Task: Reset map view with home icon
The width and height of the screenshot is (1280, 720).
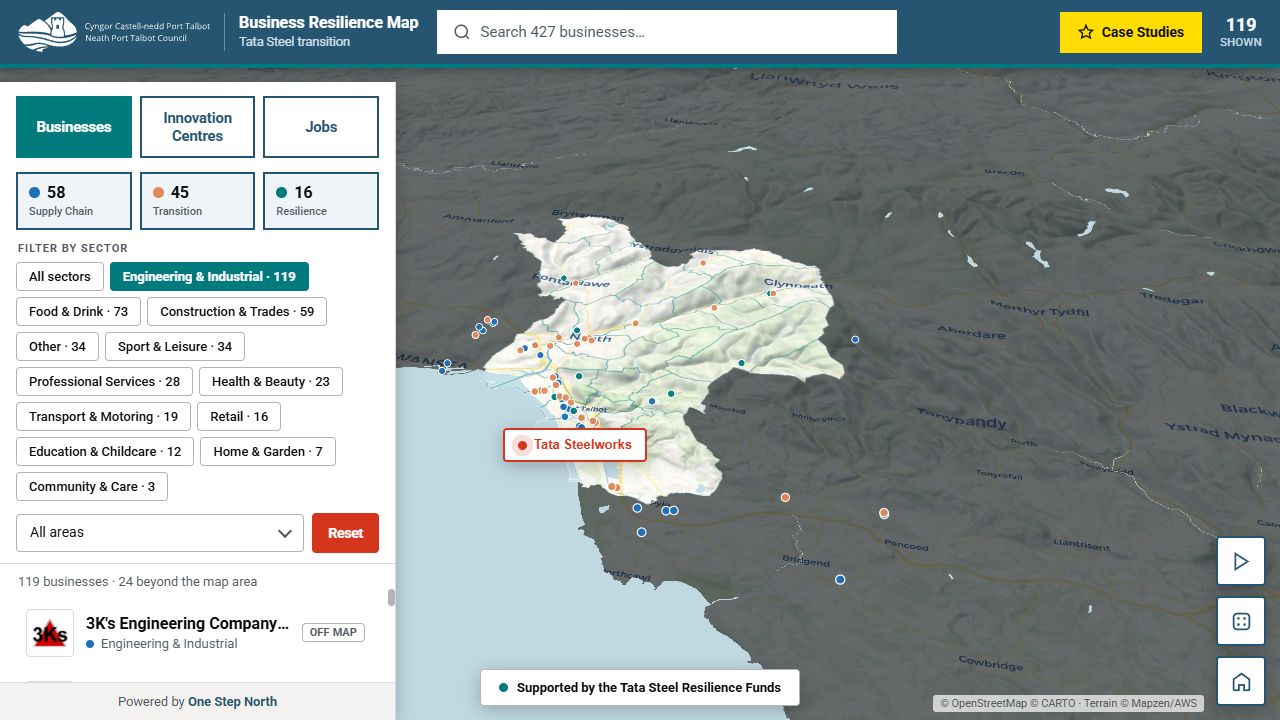Action: click(x=1241, y=682)
